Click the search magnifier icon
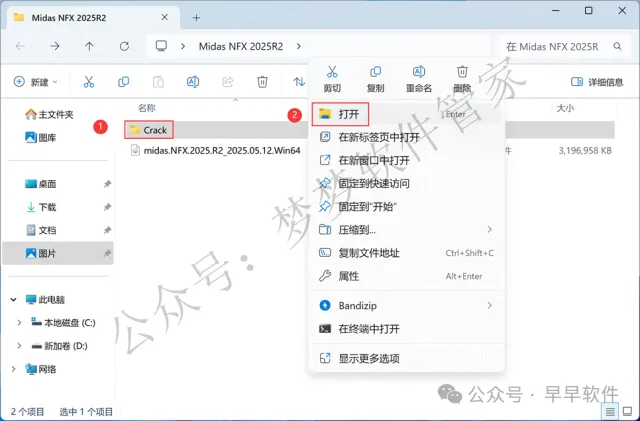The width and height of the screenshot is (640, 421). point(618,47)
